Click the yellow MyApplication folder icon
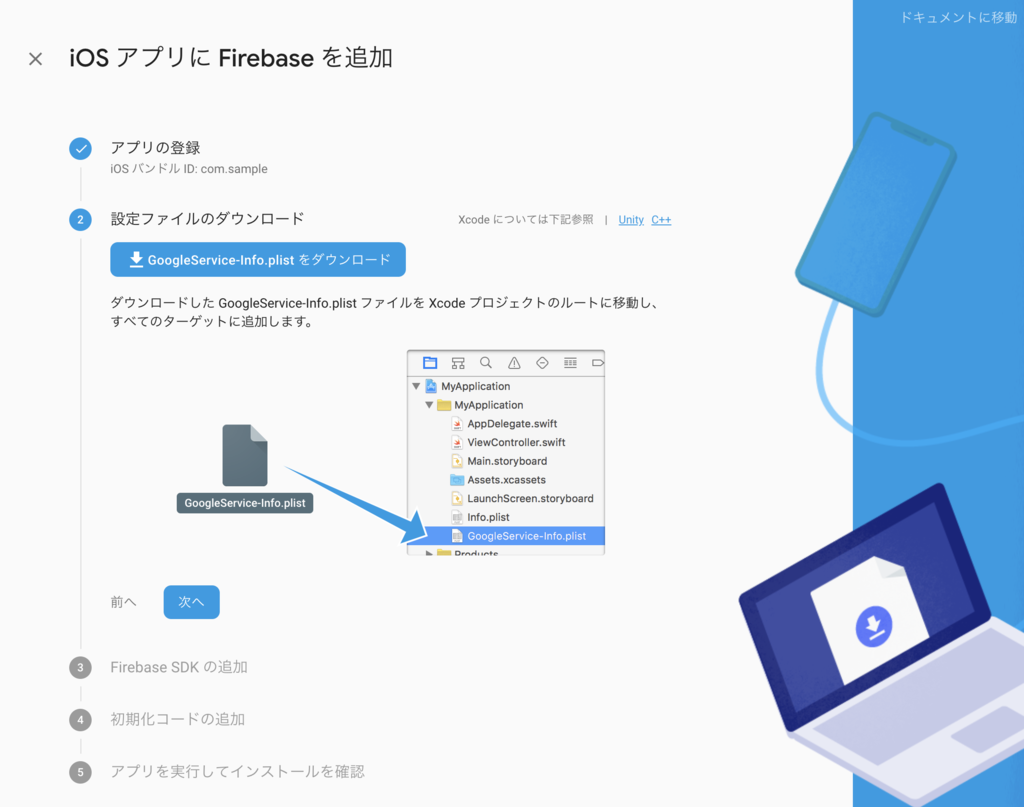Viewport: 1024px width, 807px height. (444, 405)
